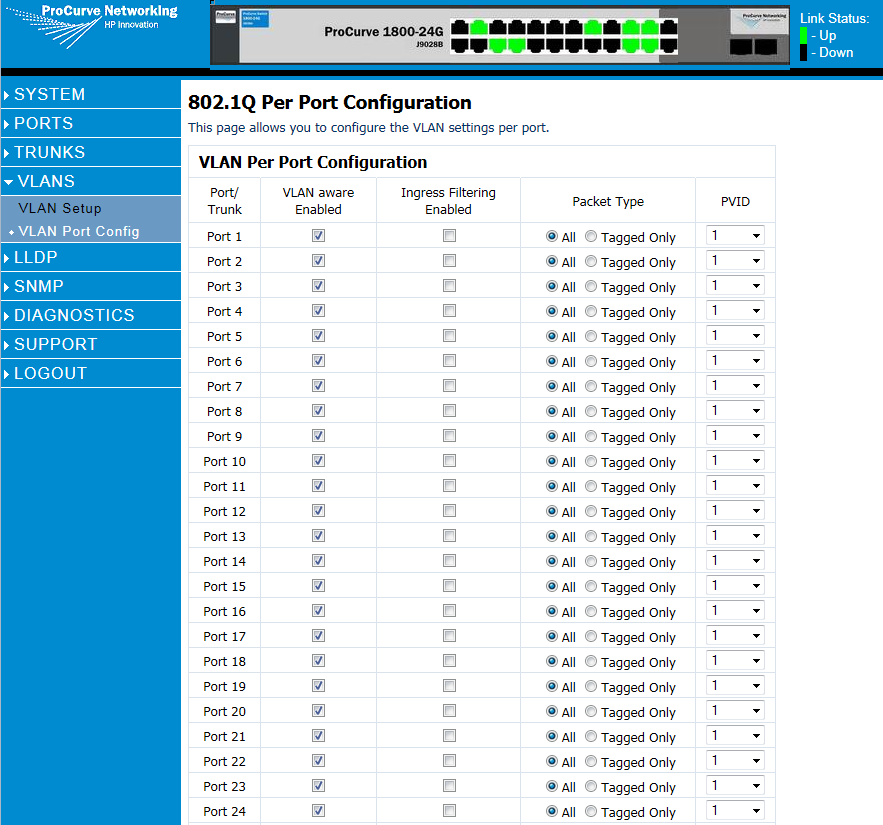Click the Ingress Filtering Enabled column header

pos(448,201)
